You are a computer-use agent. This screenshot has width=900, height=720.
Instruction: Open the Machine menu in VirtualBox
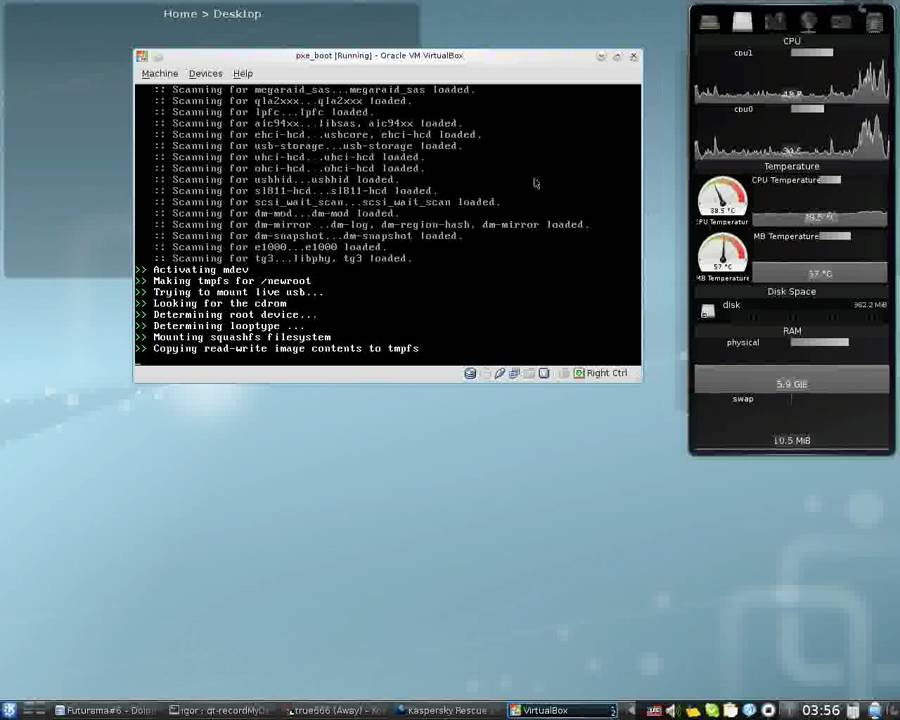pyautogui.click(x=160, y=73)
